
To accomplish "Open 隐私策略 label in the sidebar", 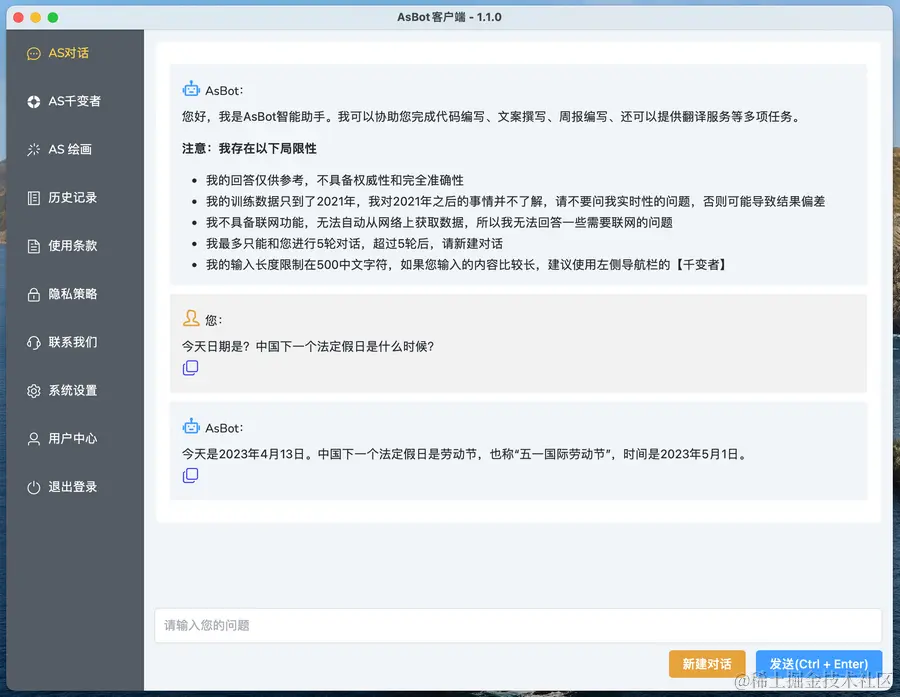I will (73, 295).
